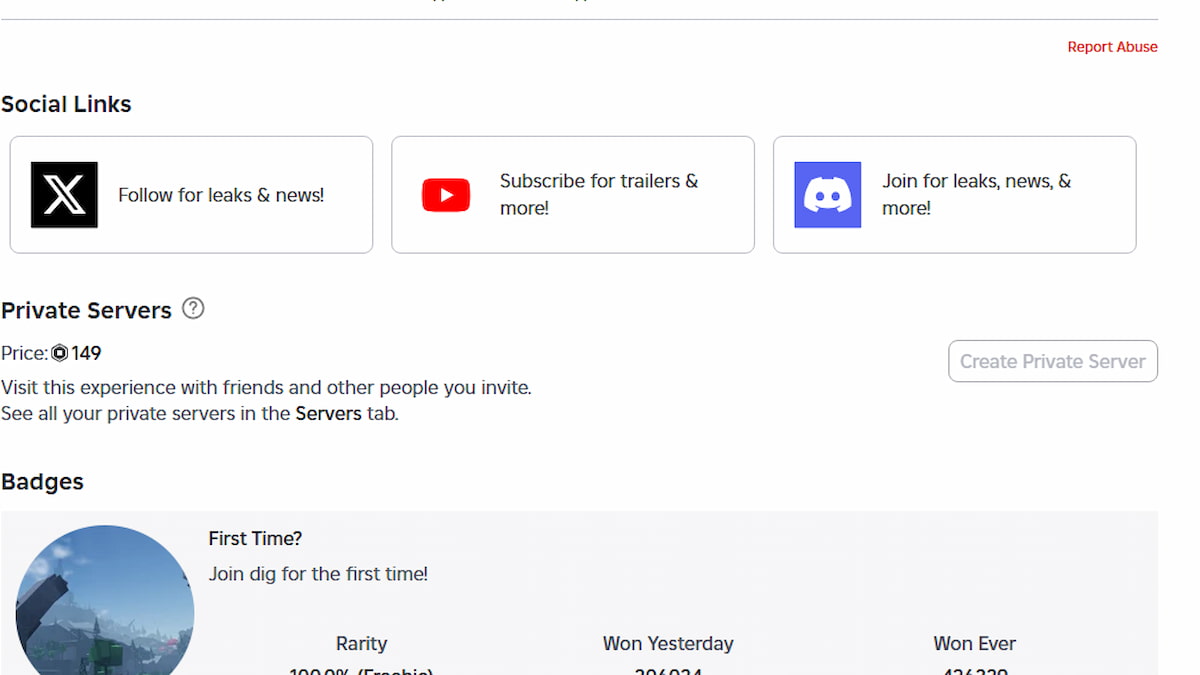Click the 'First Time?' badge title
Screen dimensions: 1200x675
(255, 539)
